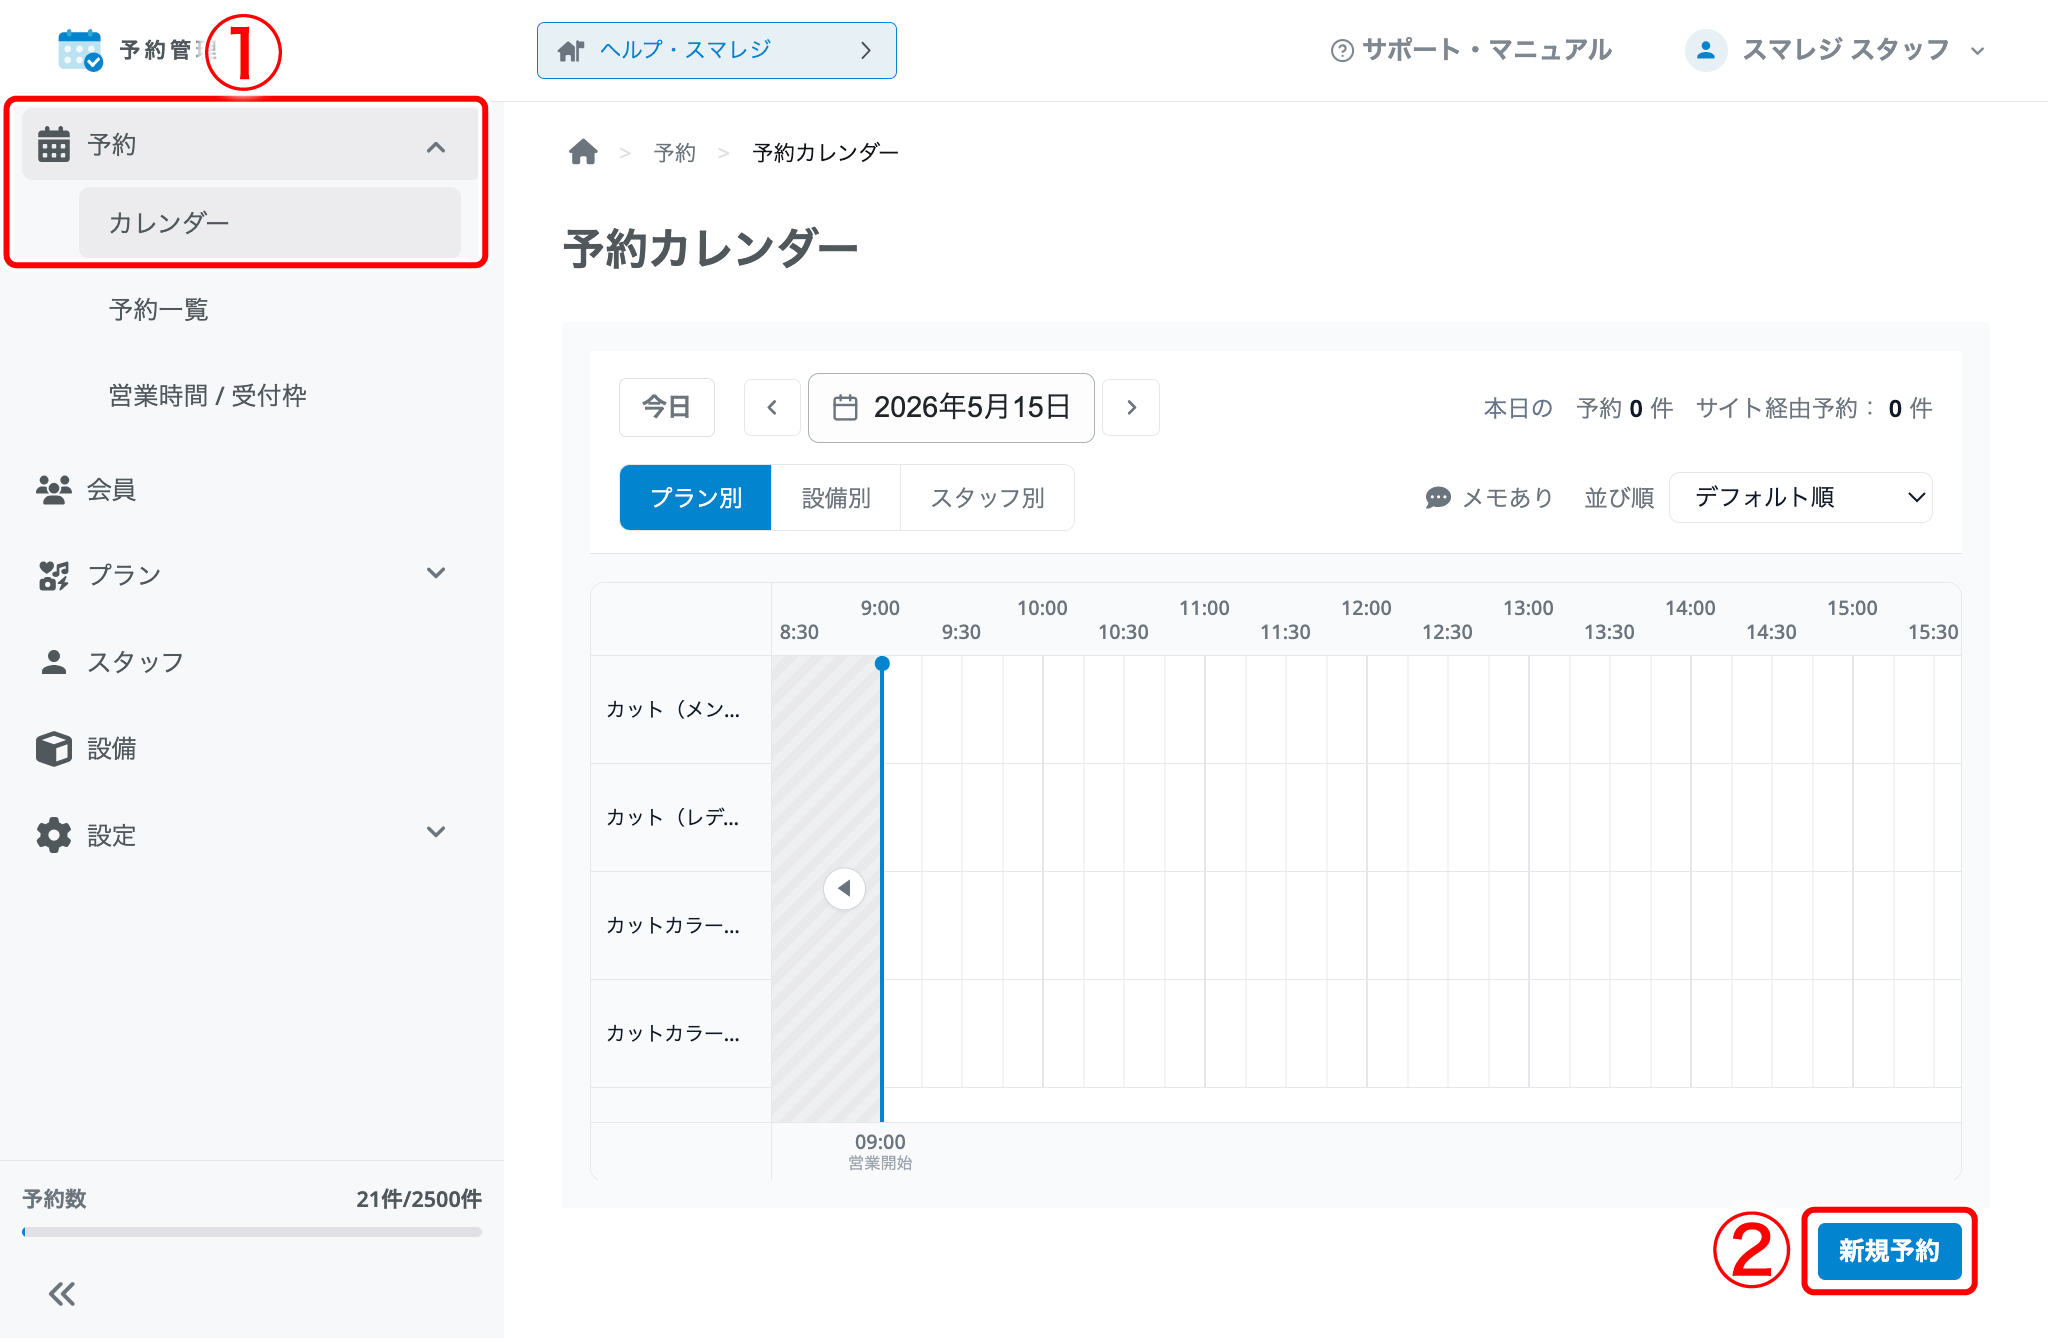This screenshot has width=2048, height=1338.
Task: Open サポート・マニュアル link
Action: [1471, 50]
